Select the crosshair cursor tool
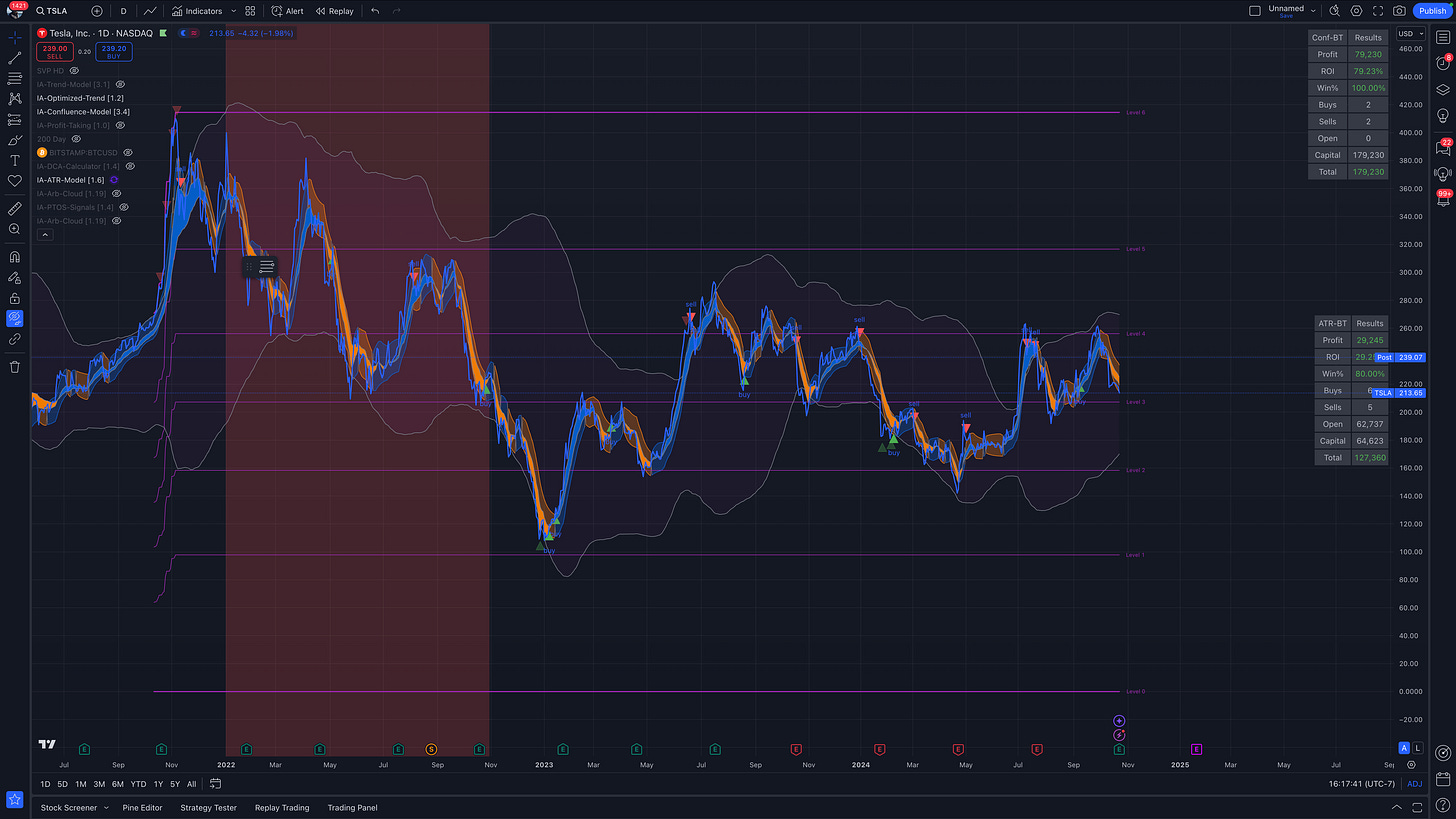Screen dimensions: 1456x819 pos(14,37)
